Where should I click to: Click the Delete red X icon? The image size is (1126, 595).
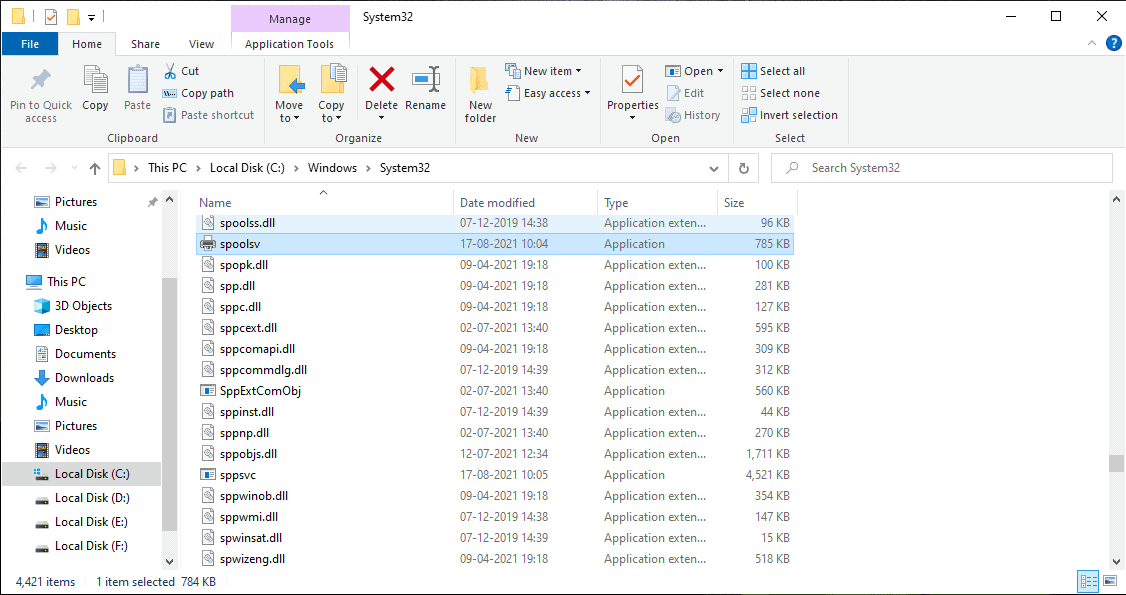(381, 80)
